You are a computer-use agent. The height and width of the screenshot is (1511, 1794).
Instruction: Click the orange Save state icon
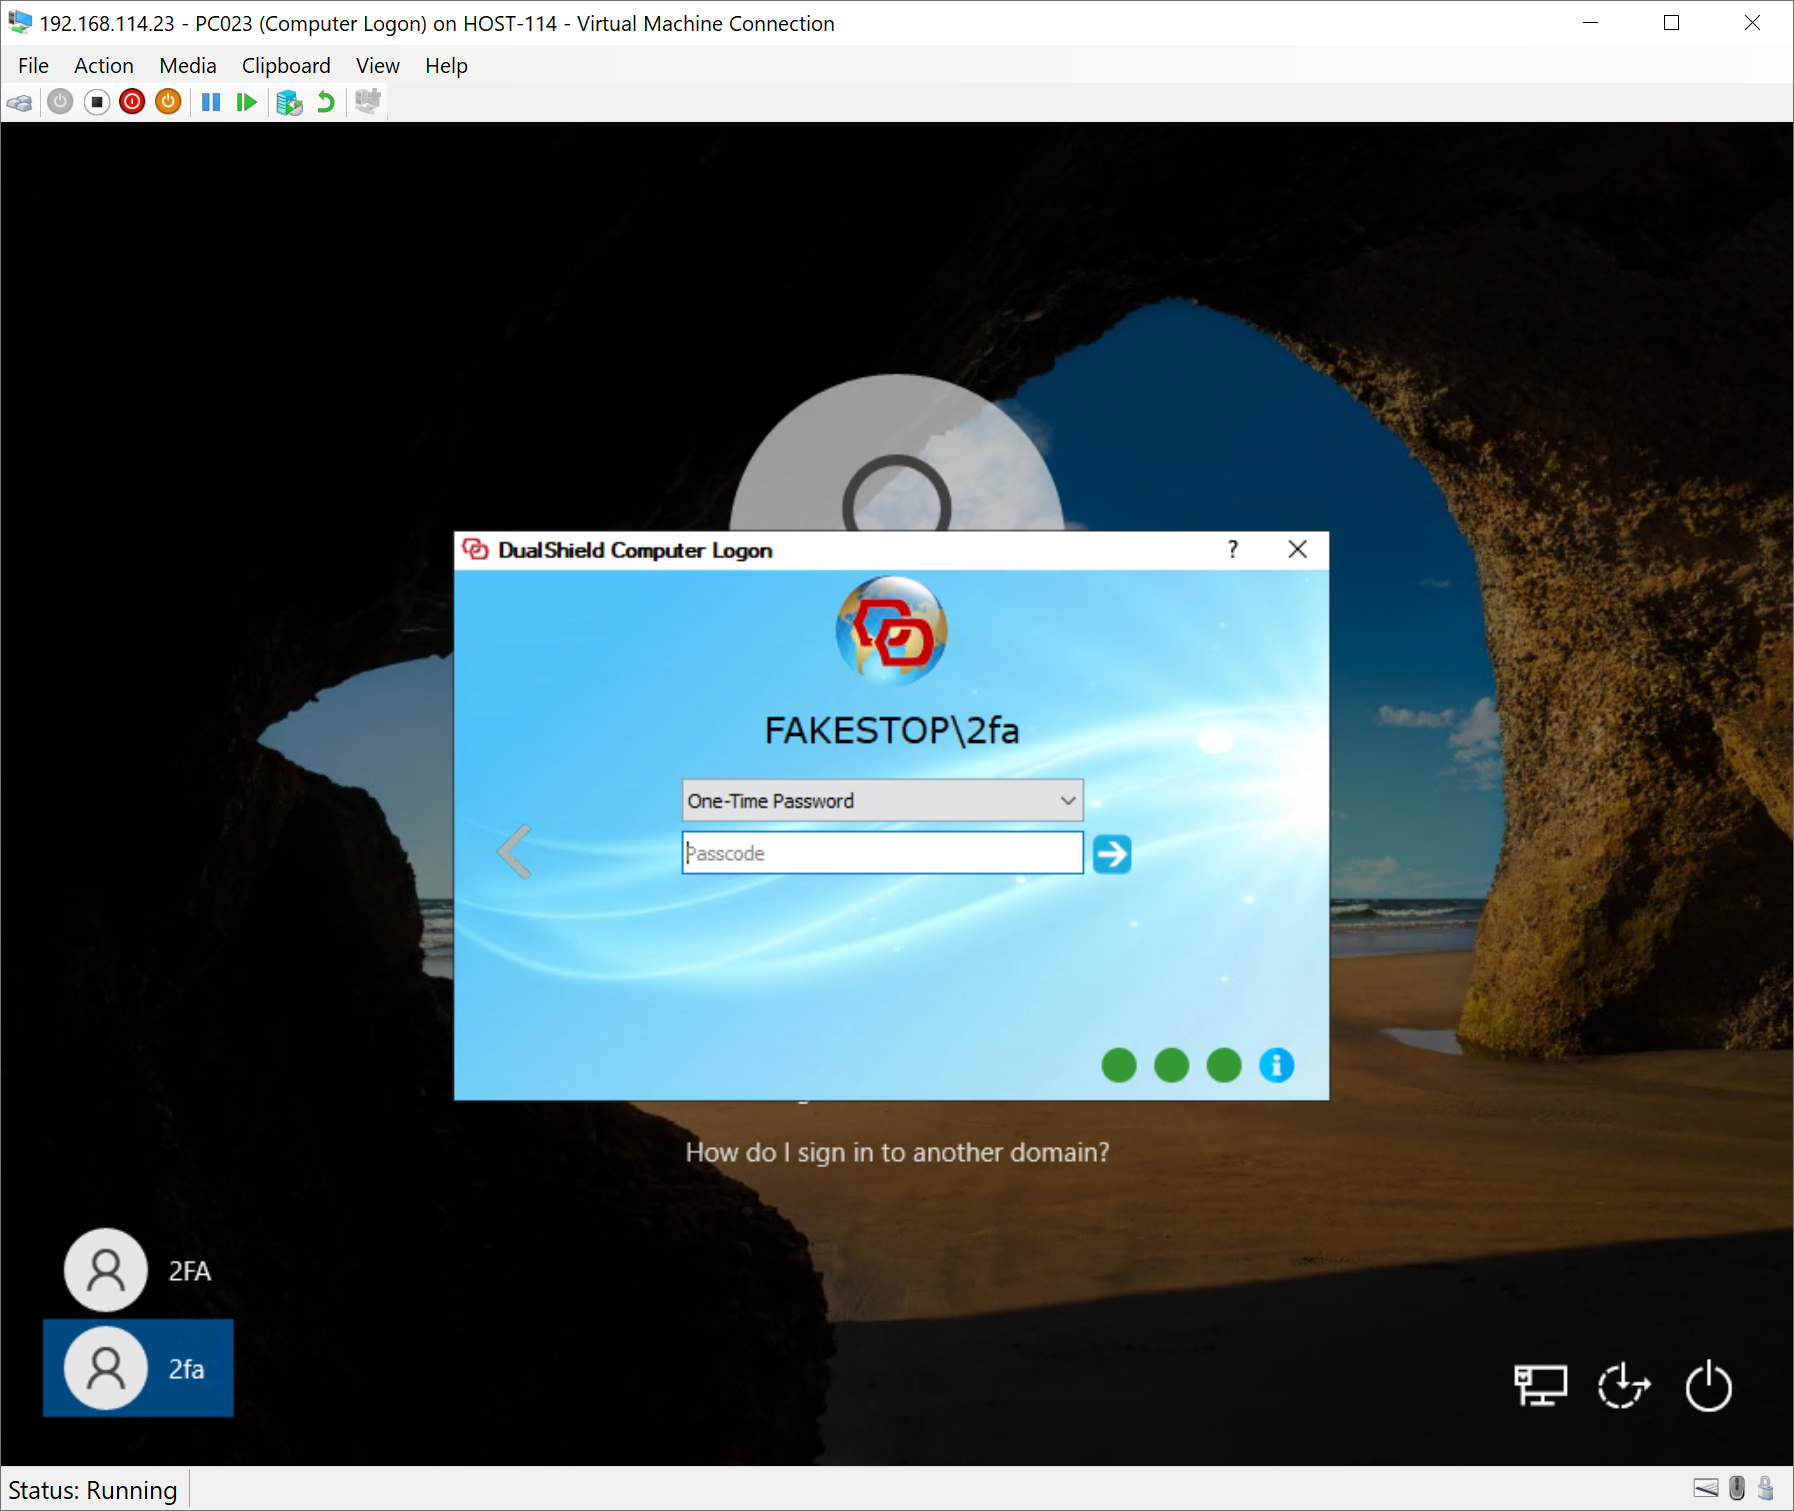pos(168,102)
